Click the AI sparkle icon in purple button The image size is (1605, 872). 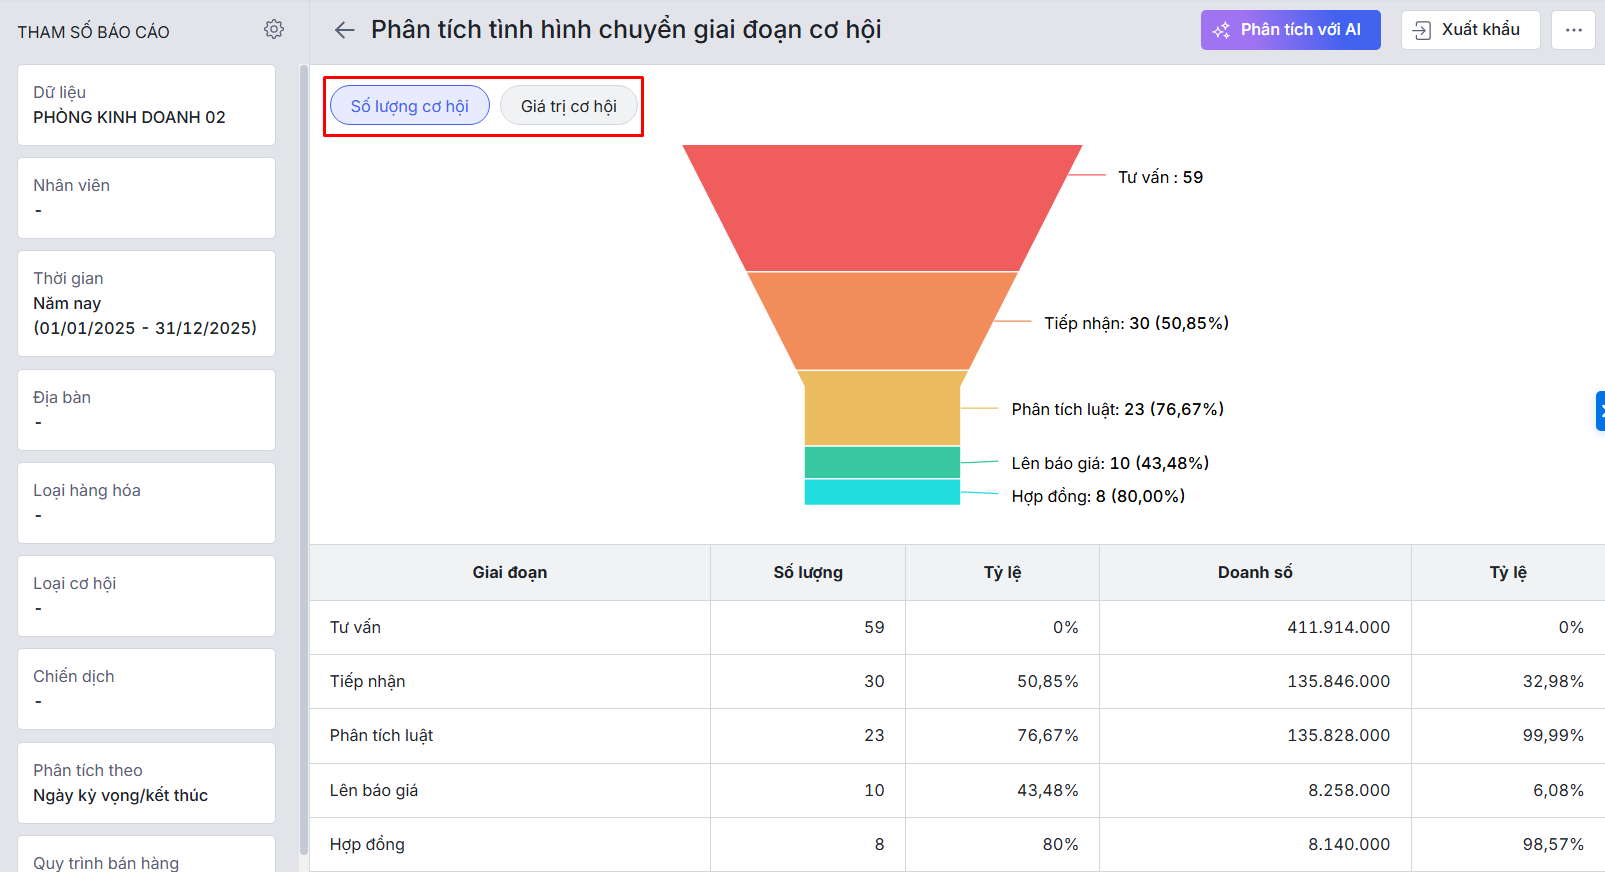[x=1221, y=31]
